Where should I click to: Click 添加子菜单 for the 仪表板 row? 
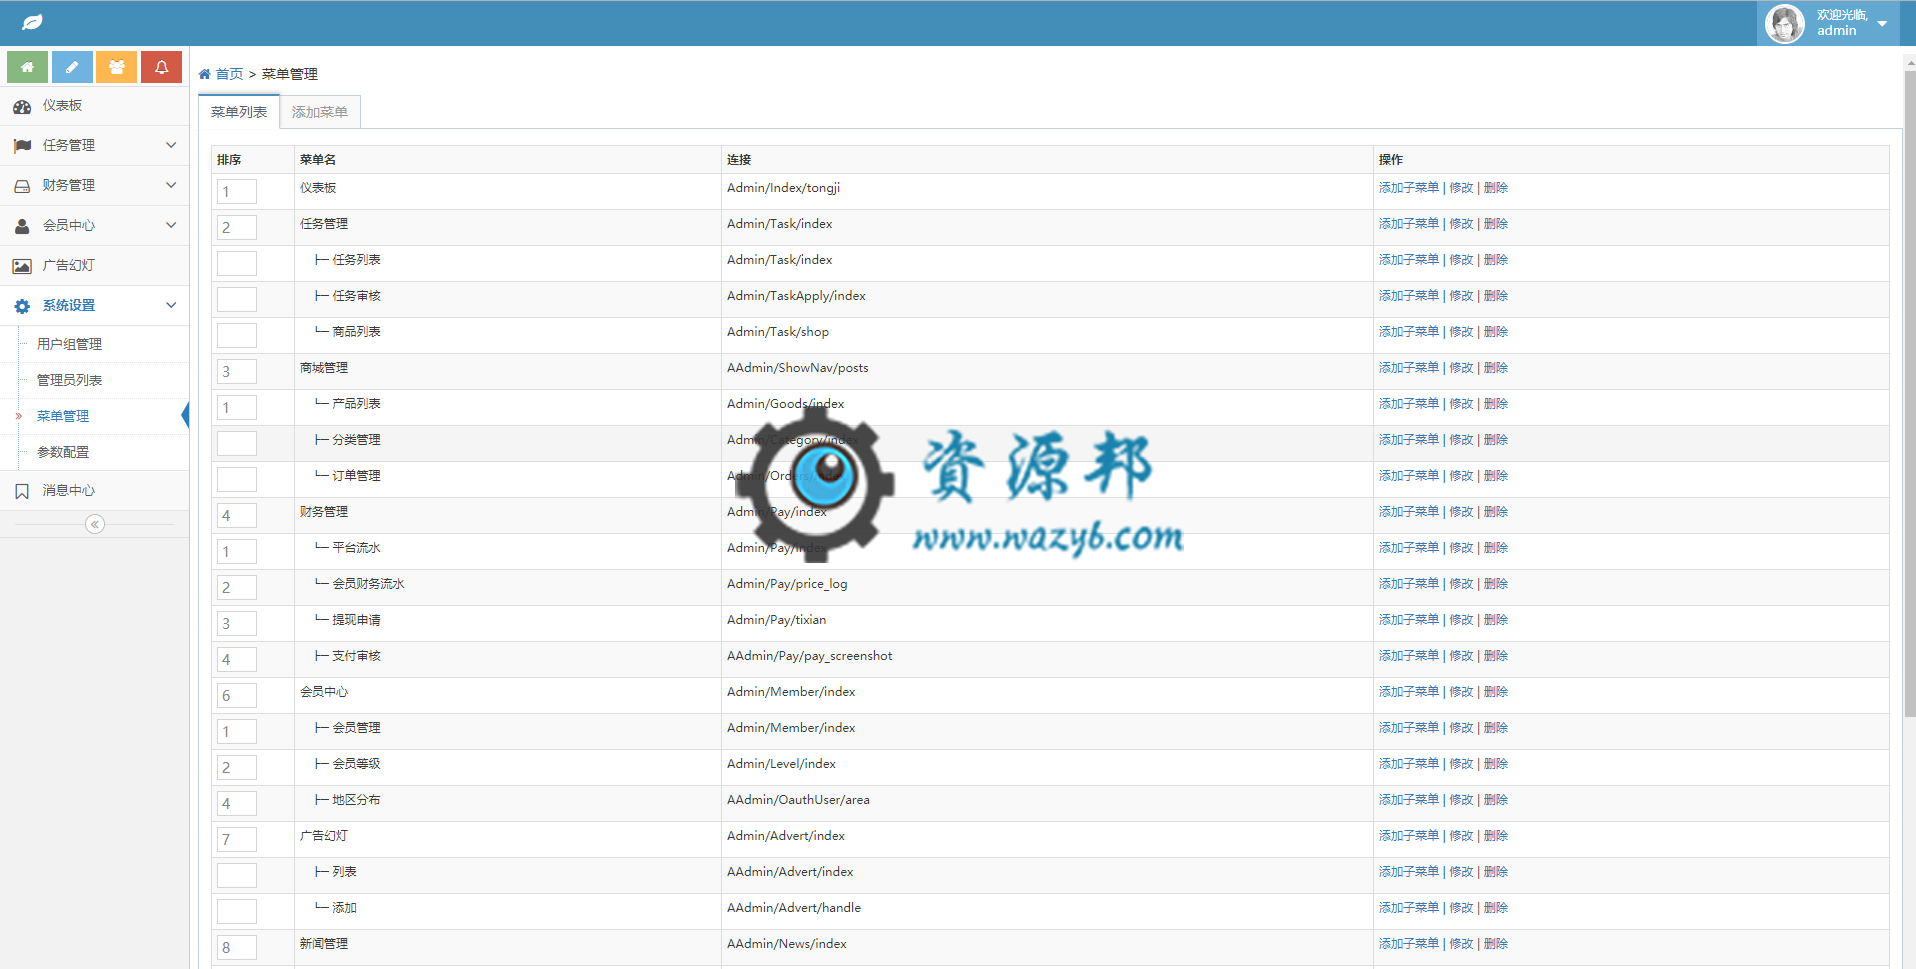(x=1409, y=188)
